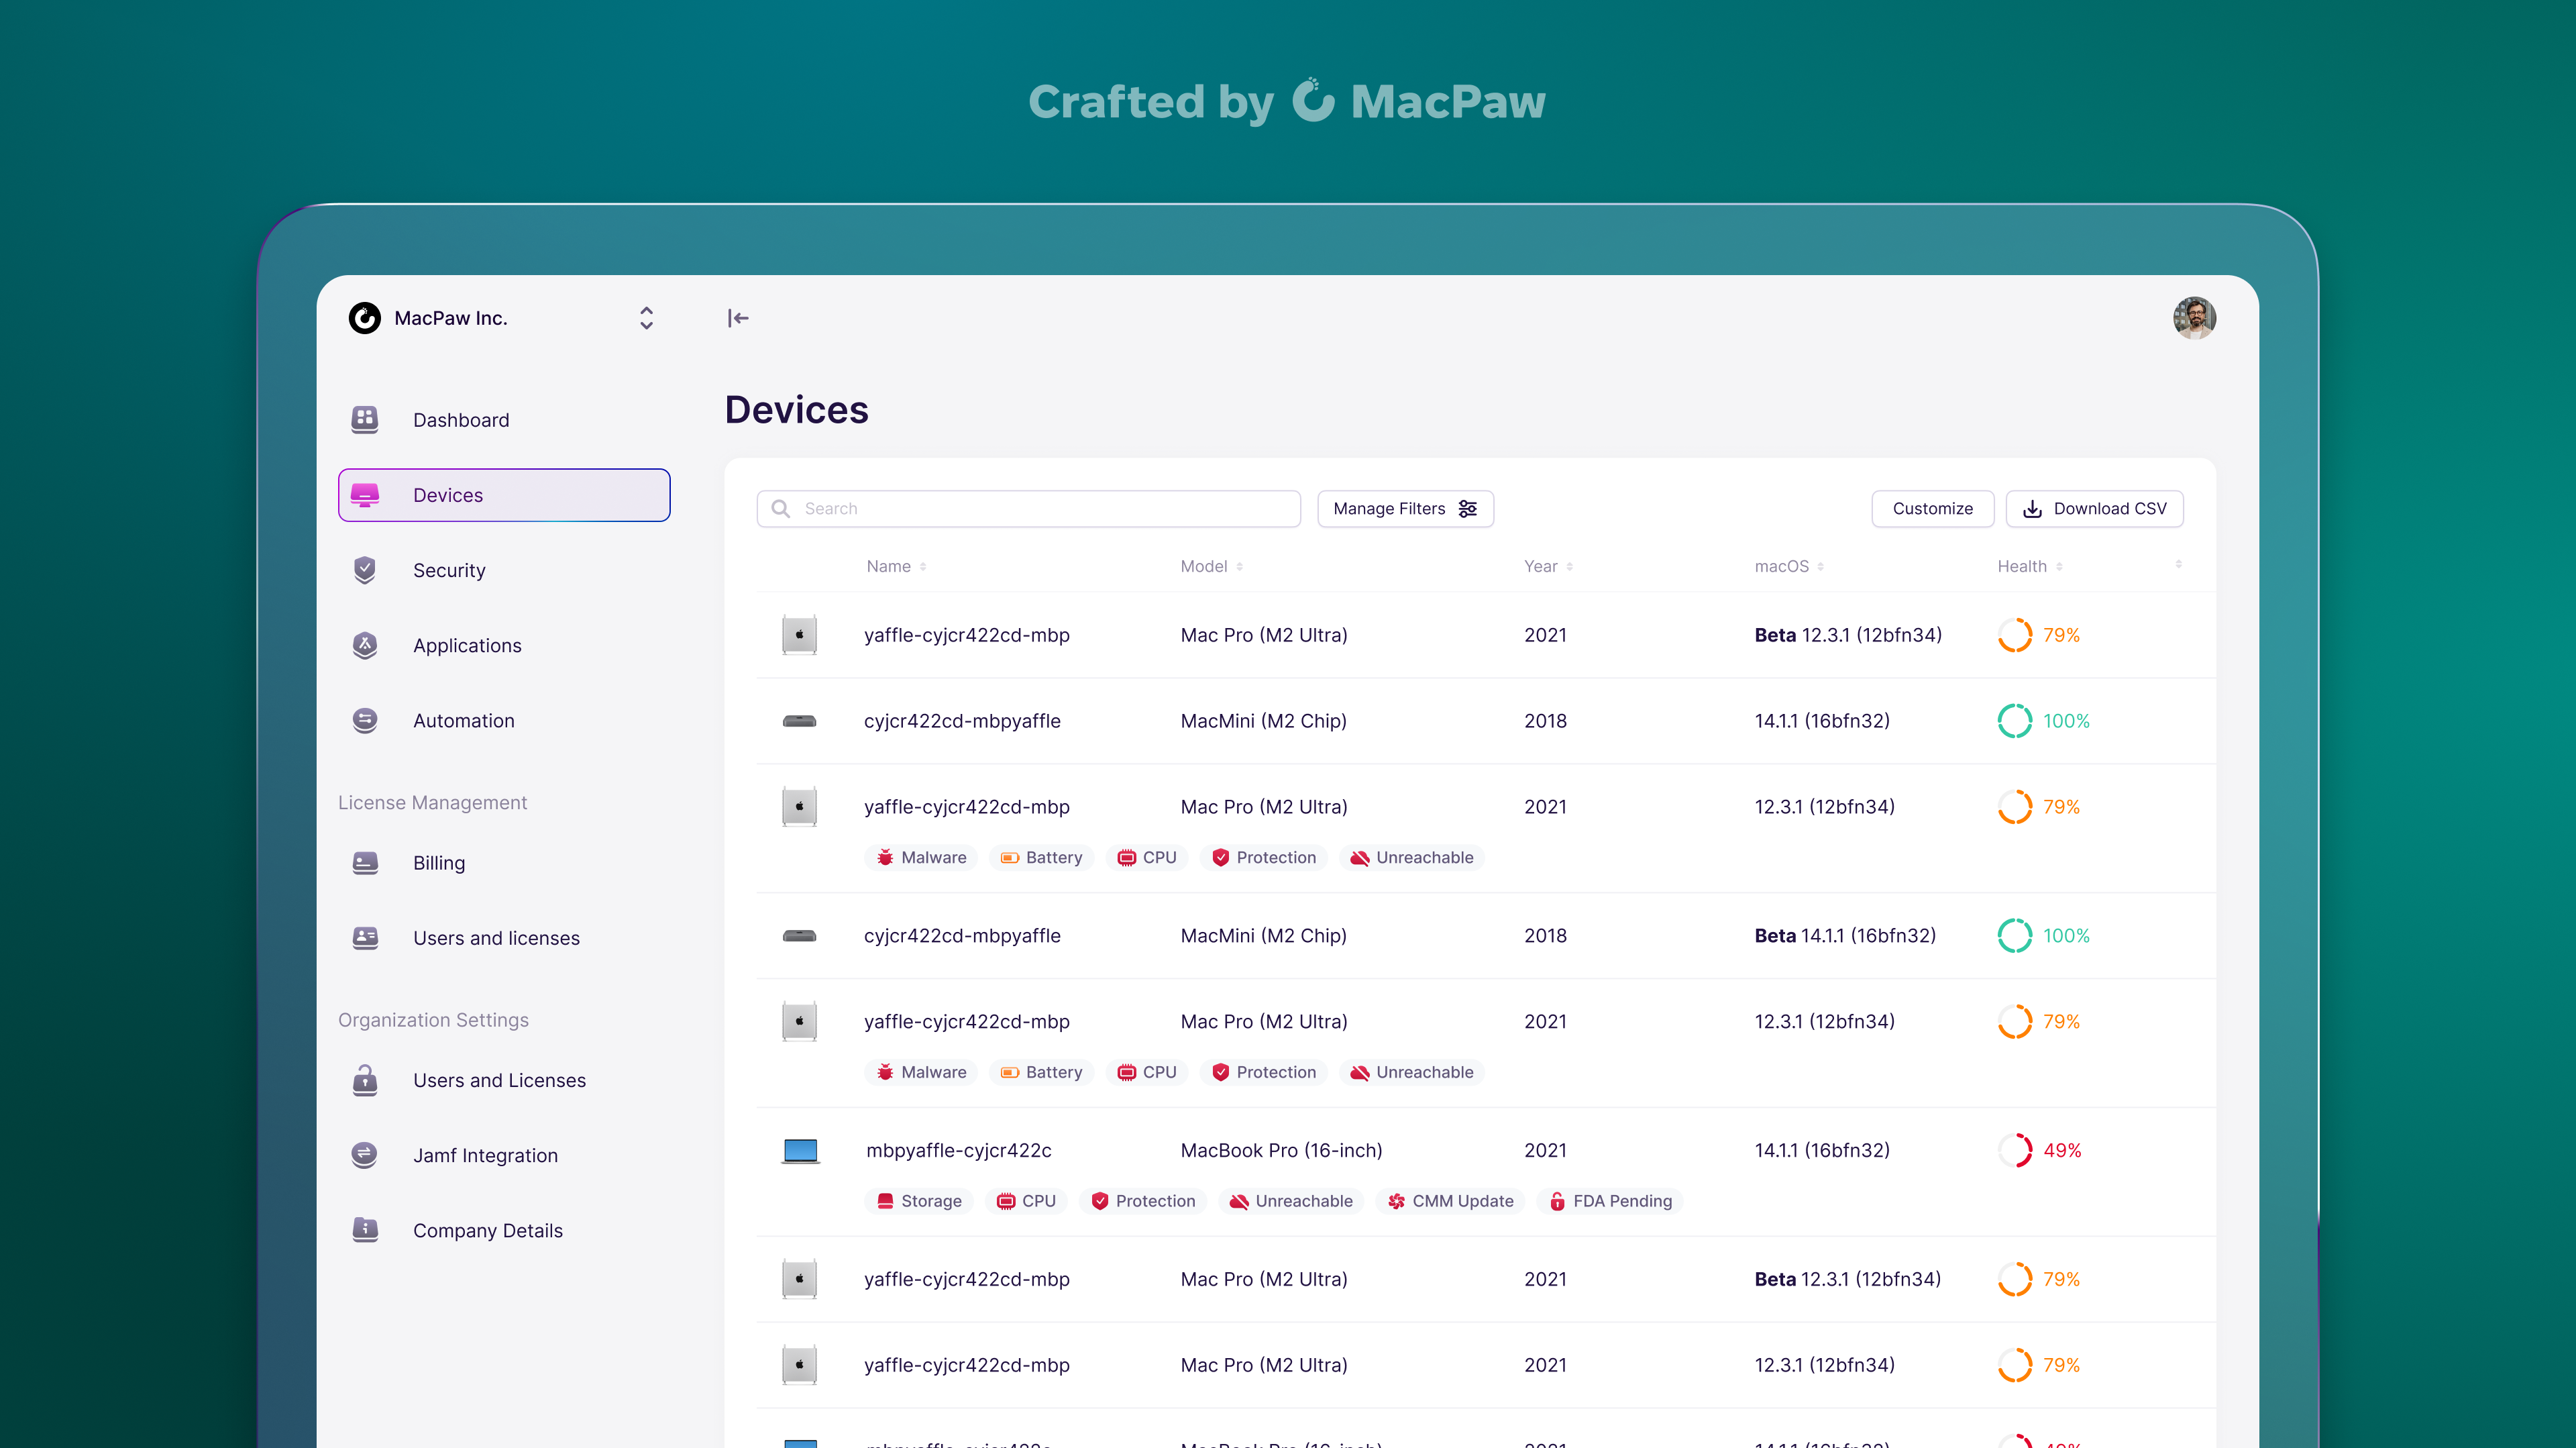Collapse the sidebar with arrow icon
Screen dimensions: 2576x1448
[738, 318]
